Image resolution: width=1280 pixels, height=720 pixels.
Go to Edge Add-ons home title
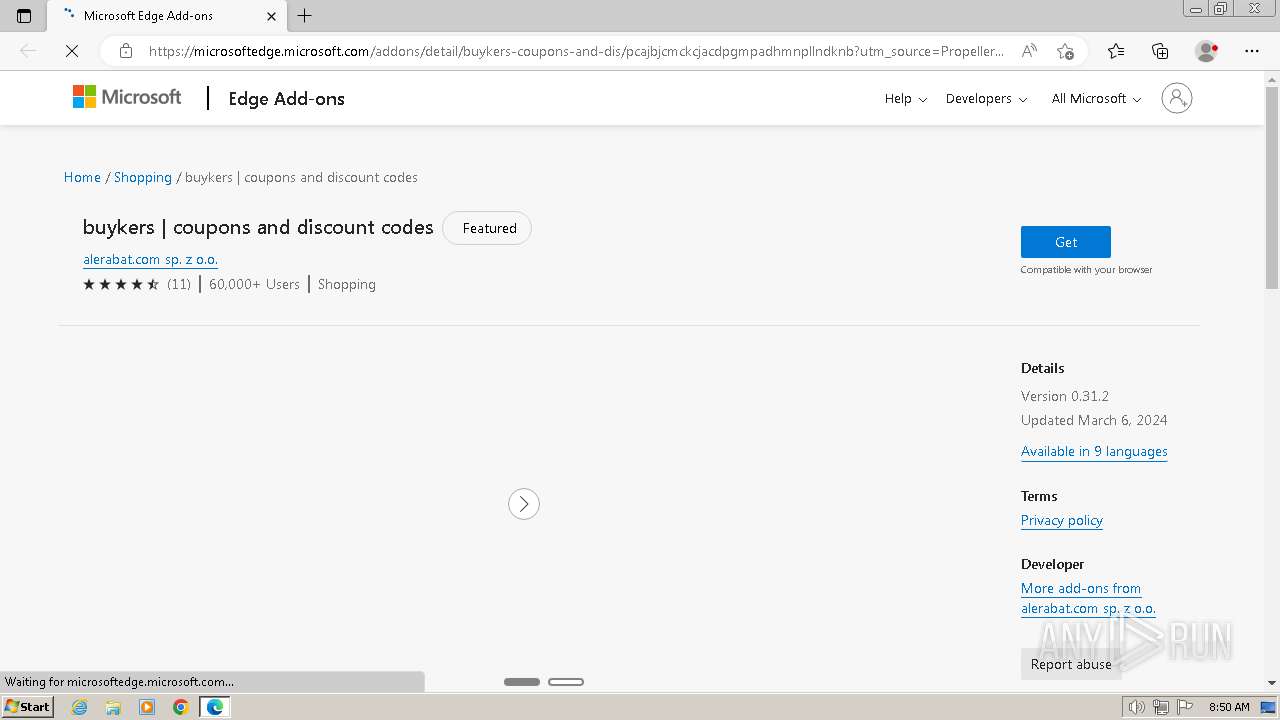(x=287, y=98)
